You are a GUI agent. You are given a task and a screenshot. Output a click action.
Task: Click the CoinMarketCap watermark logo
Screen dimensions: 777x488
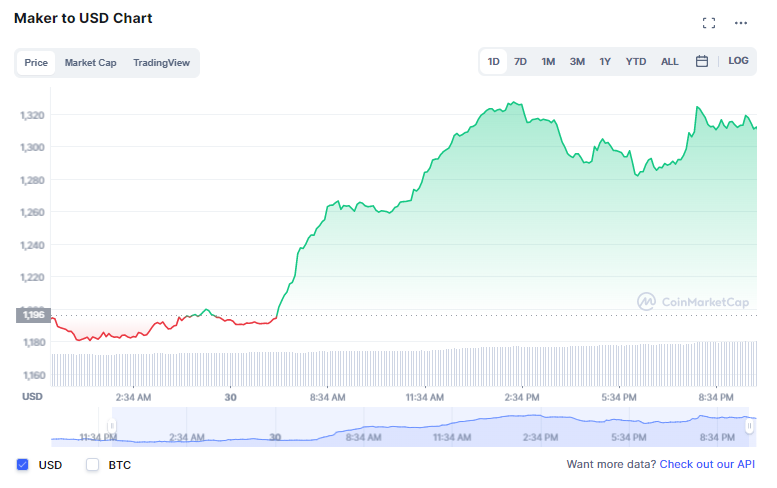693,301
